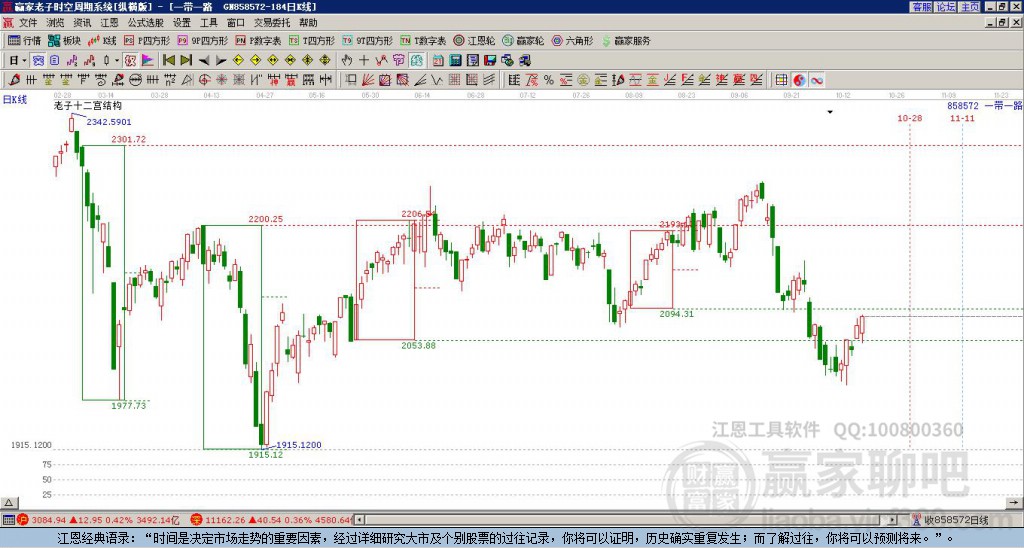Screen dimensions: 1024x548
Task: Select the red starburst angle tool
Action: (221, 80)
